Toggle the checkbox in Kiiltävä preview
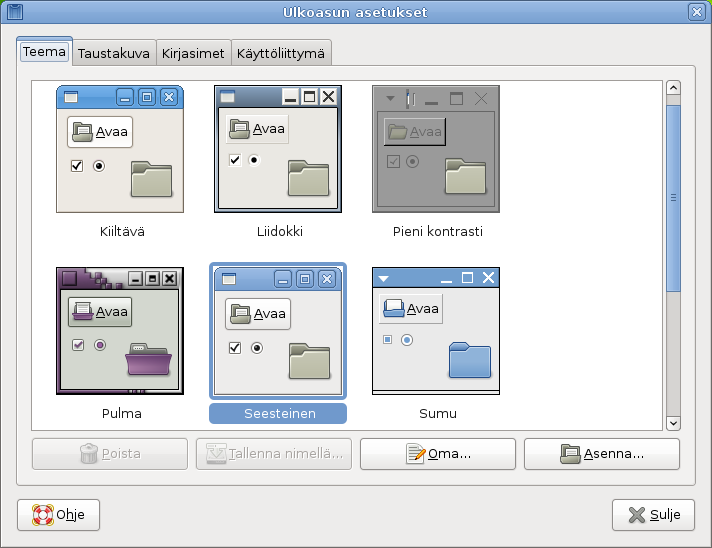This screenshot has width=712, height=548. tap(77, 166)
